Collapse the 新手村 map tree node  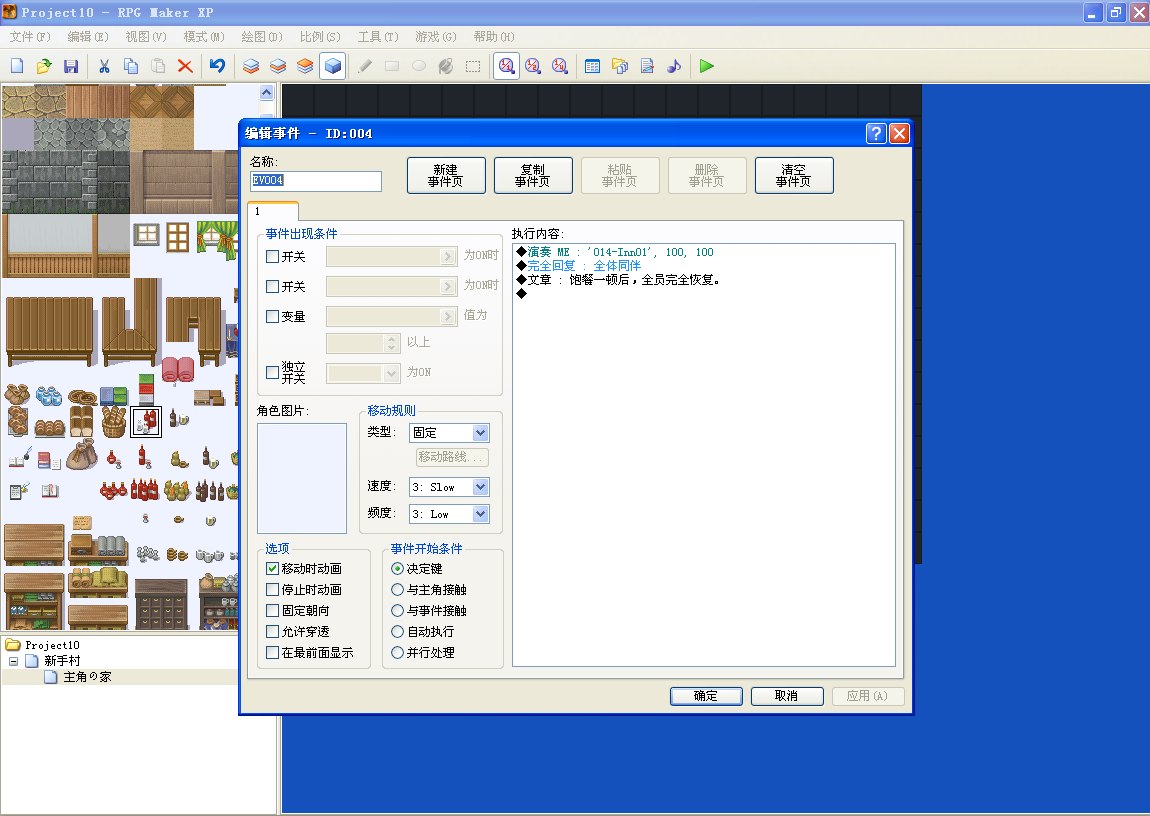[13, 661]
